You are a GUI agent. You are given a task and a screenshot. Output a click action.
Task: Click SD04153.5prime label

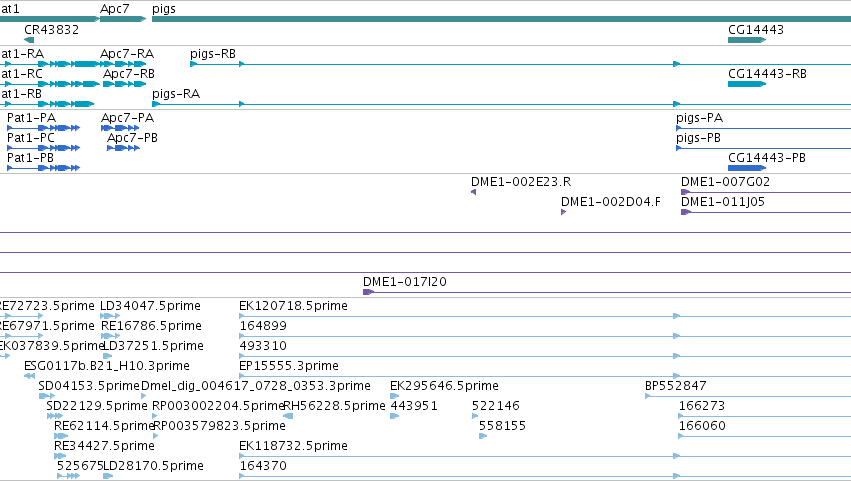tap(89, 386)
